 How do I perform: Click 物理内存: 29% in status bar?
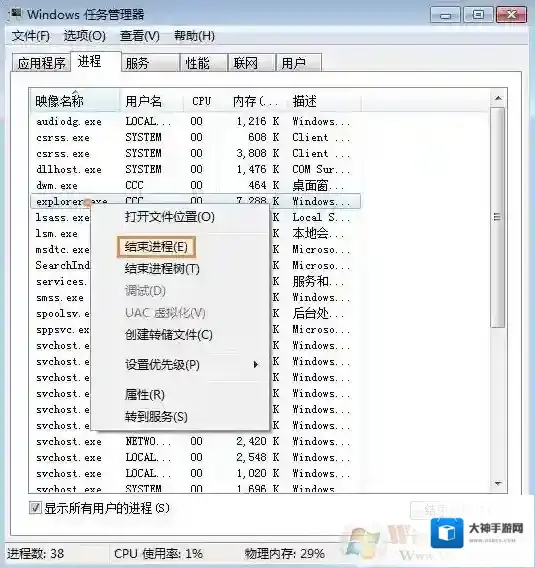coord(285,554)
